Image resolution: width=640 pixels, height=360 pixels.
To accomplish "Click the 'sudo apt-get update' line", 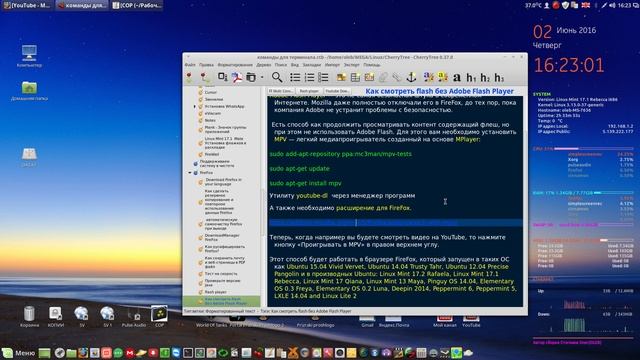I will pos(299,169).
